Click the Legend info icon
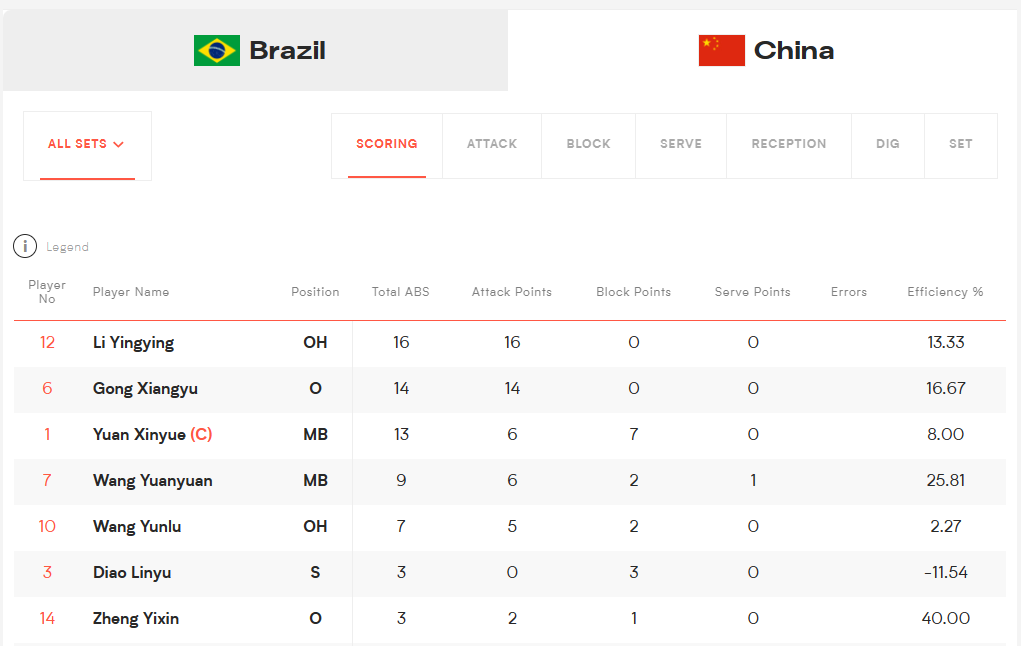 point(25,246)
